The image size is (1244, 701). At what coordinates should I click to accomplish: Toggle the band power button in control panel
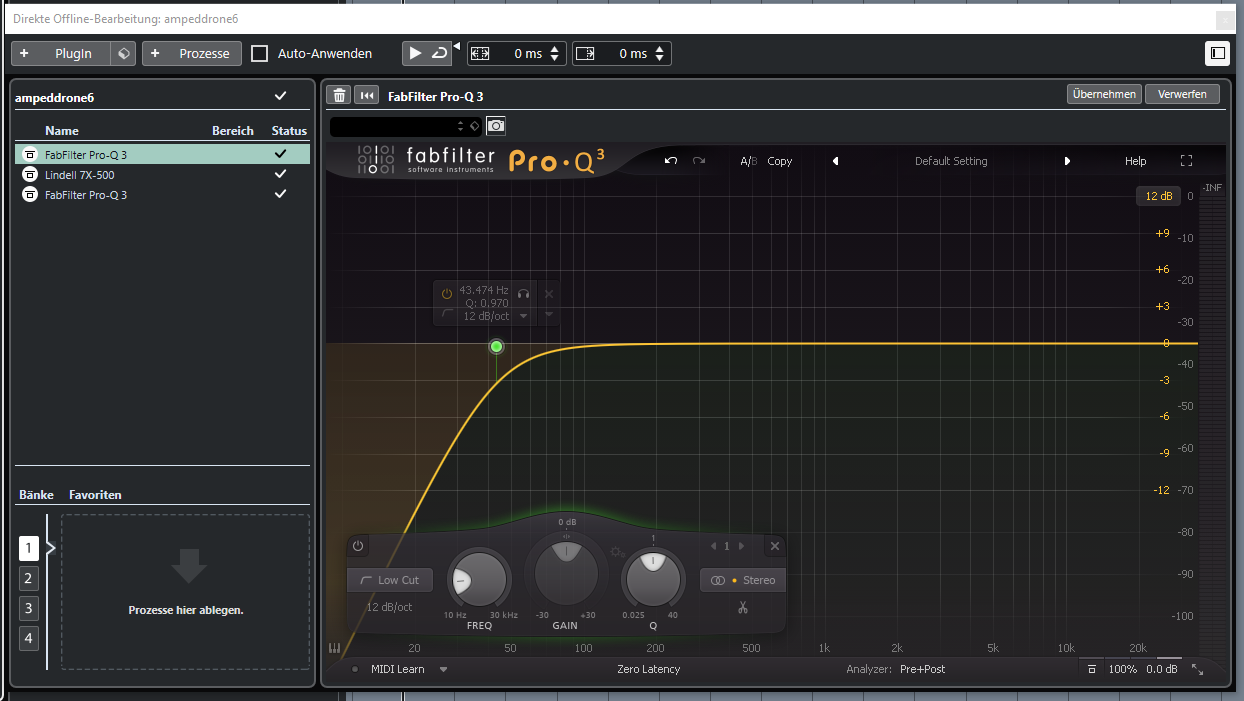pyautogui.click(x=358, y=546)
